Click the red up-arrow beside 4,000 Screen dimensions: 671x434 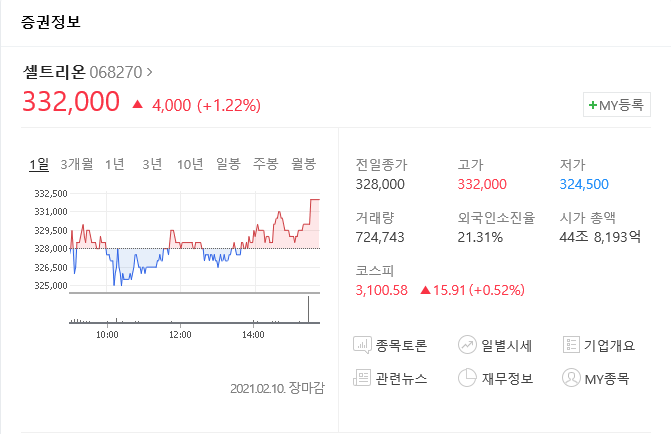pyautogui.click(x=137, y=104)
